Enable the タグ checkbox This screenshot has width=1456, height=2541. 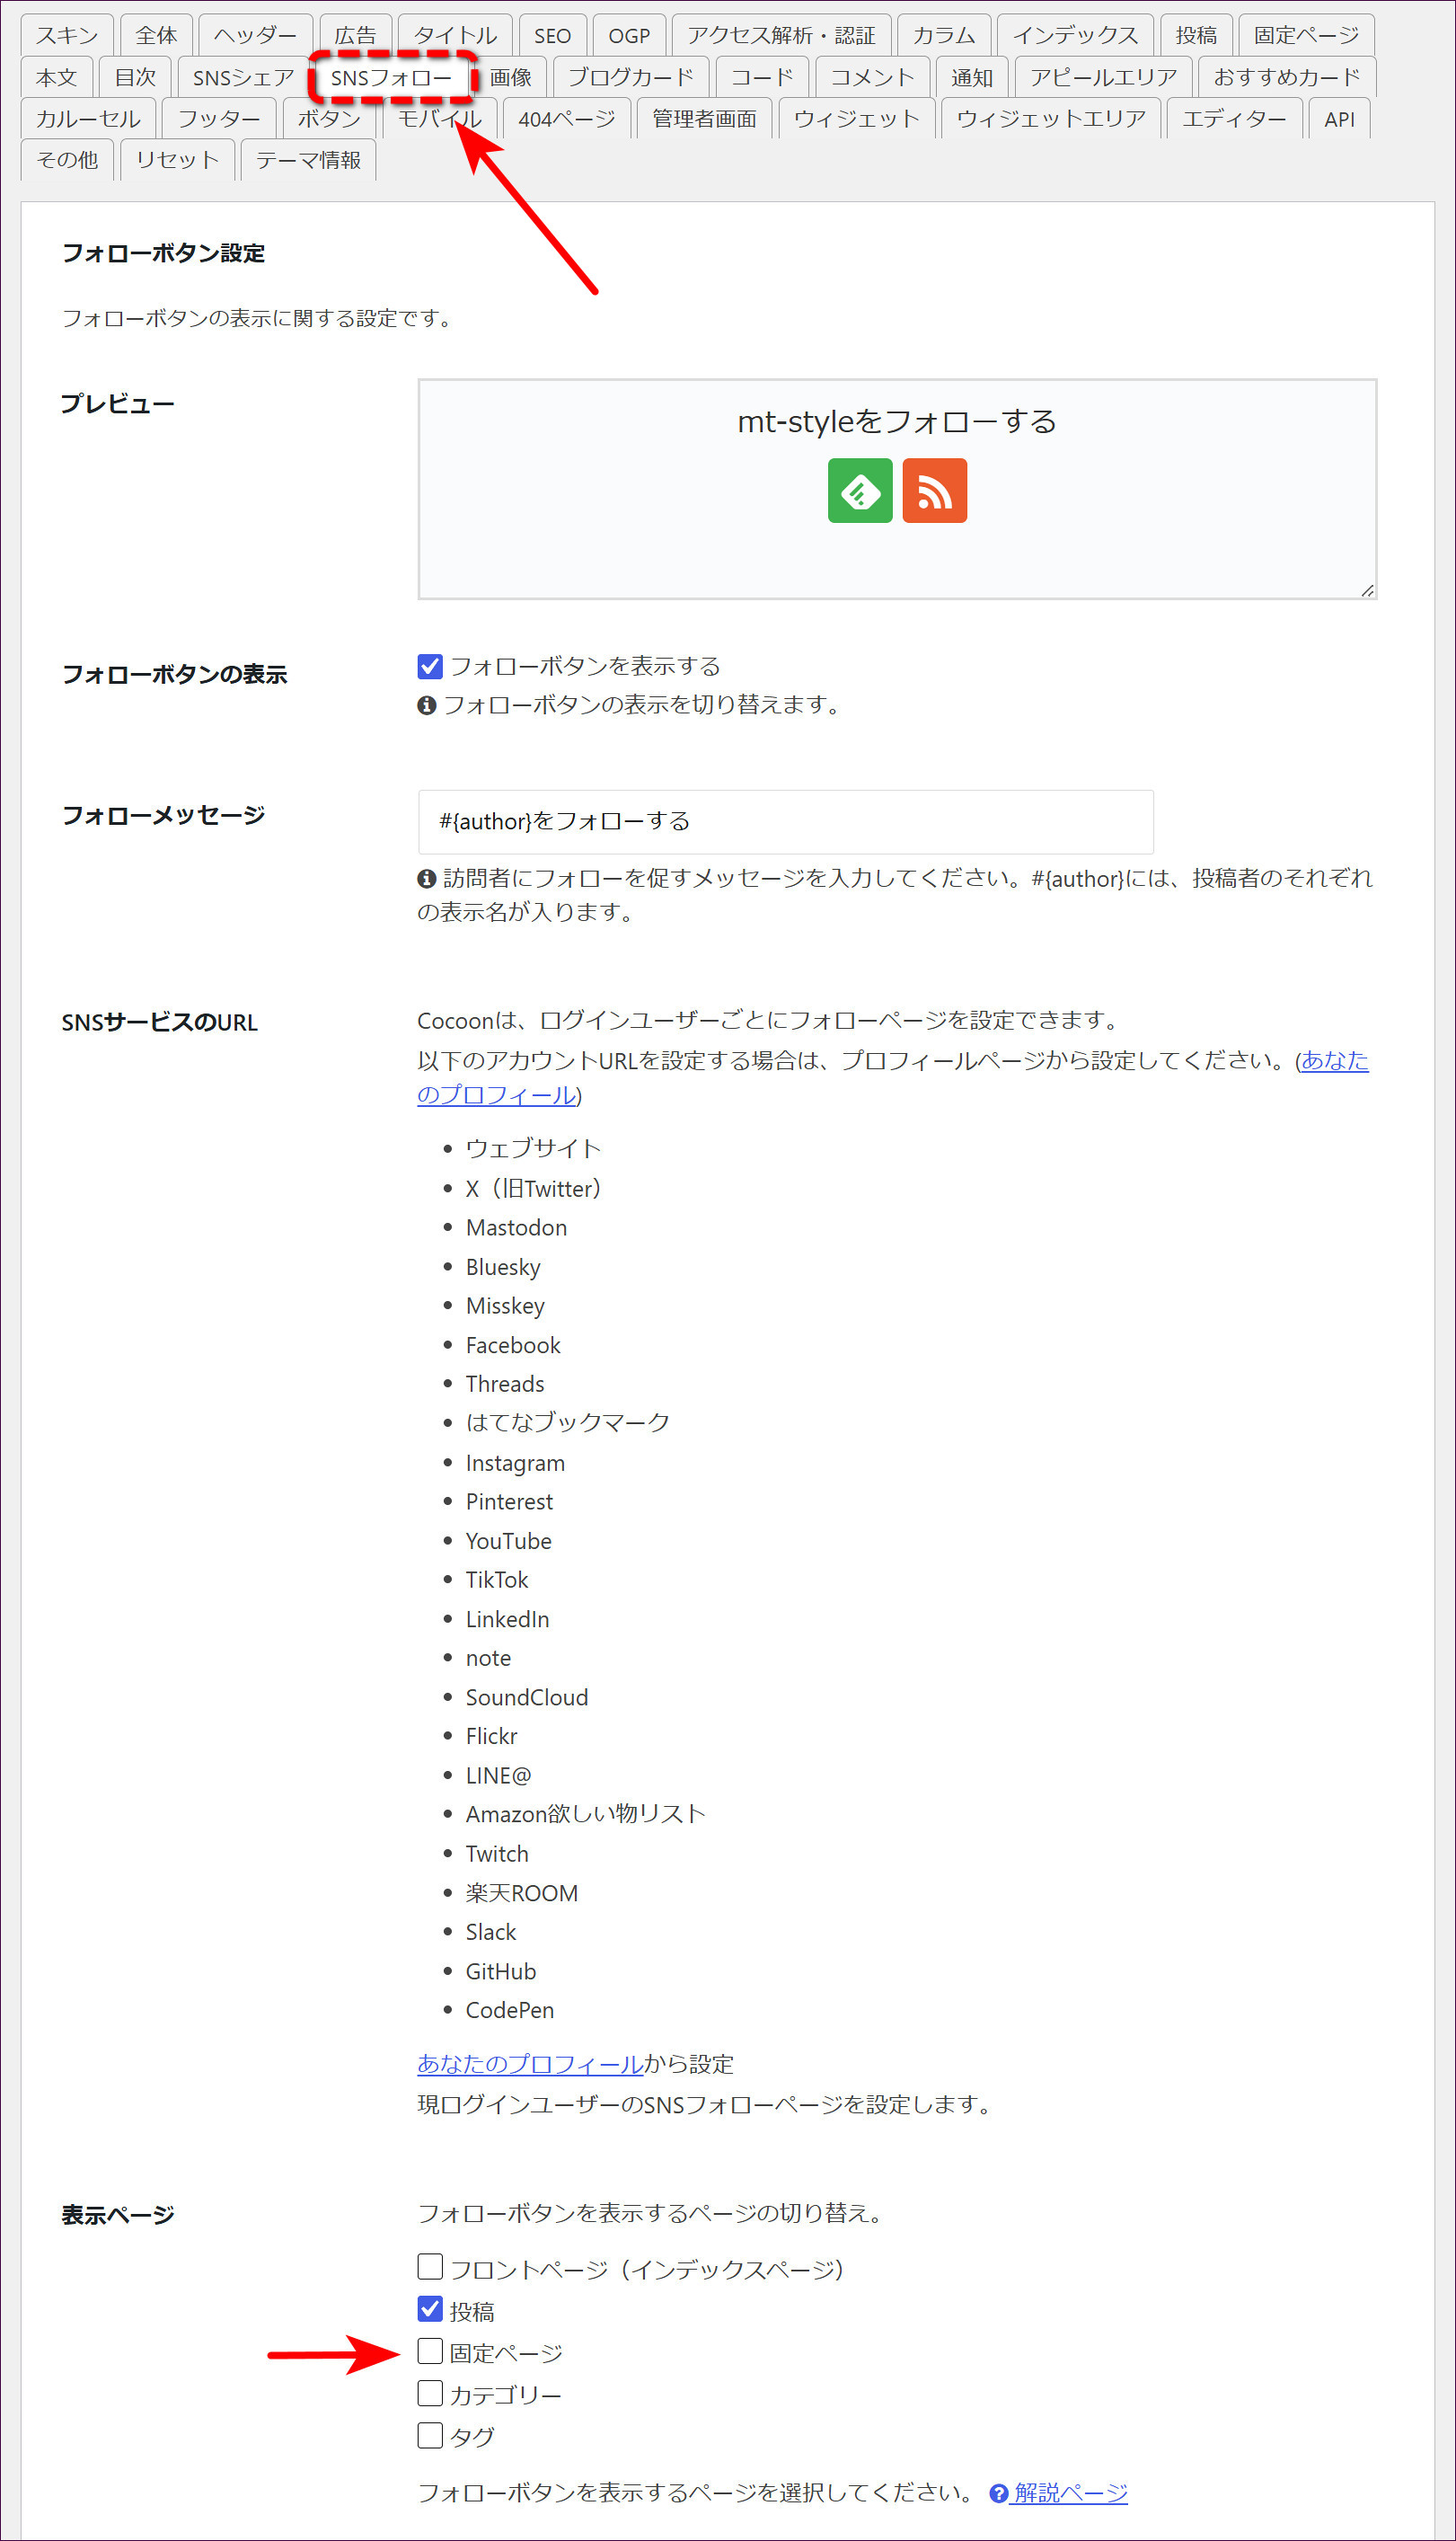click(x=430, y=2436)
